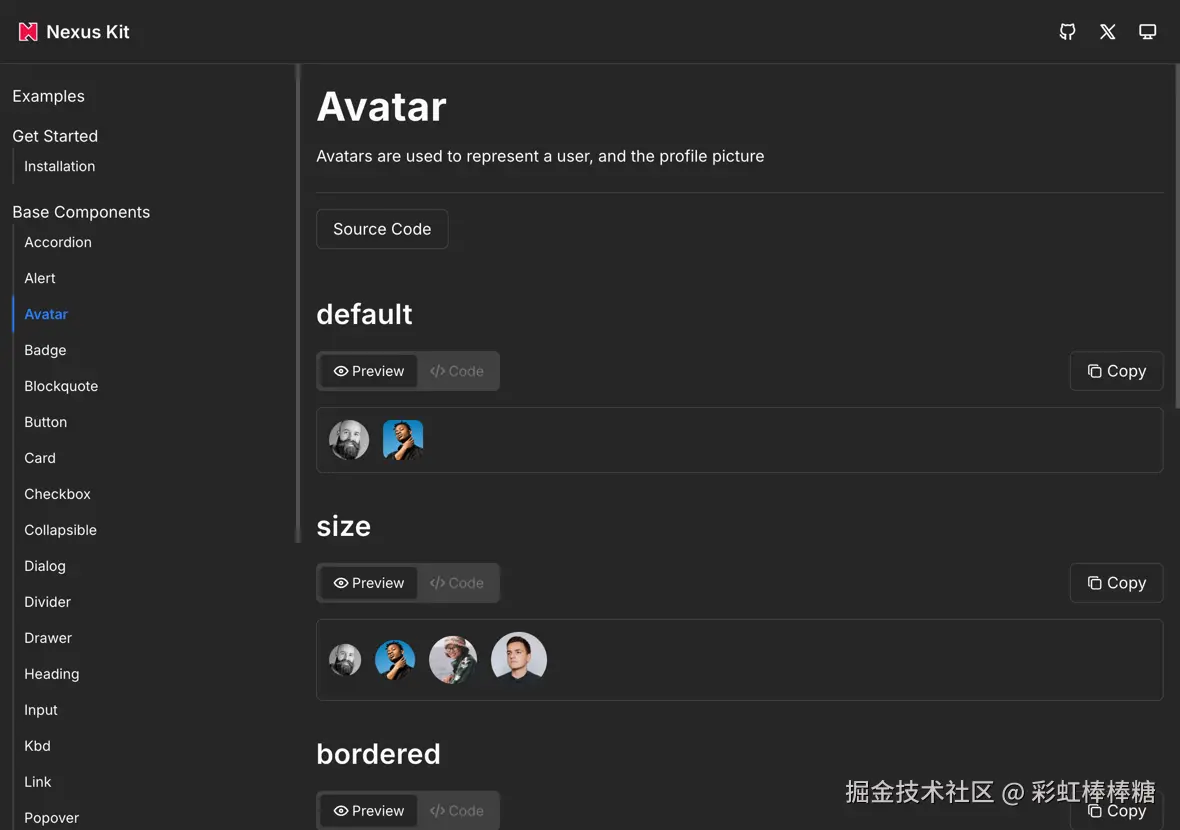Click the blue-background avatar in default preview

point(403,440)
